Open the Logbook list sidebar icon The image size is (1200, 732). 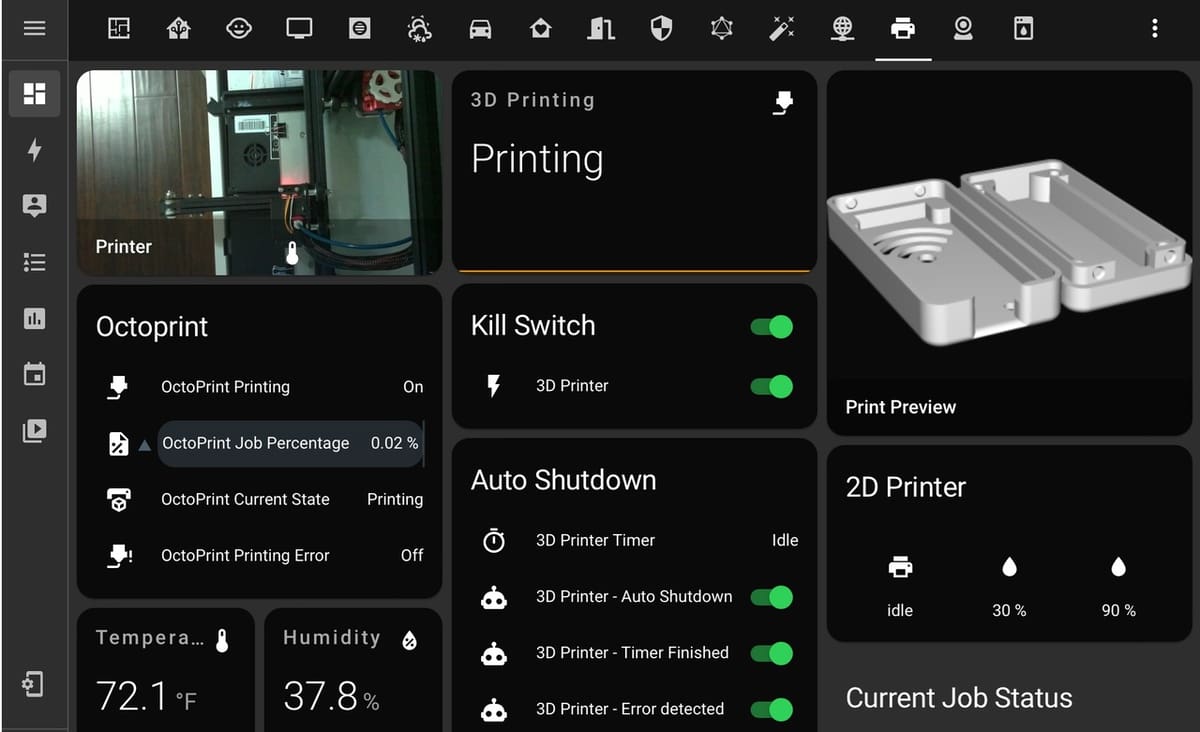[x=34, y=262]
